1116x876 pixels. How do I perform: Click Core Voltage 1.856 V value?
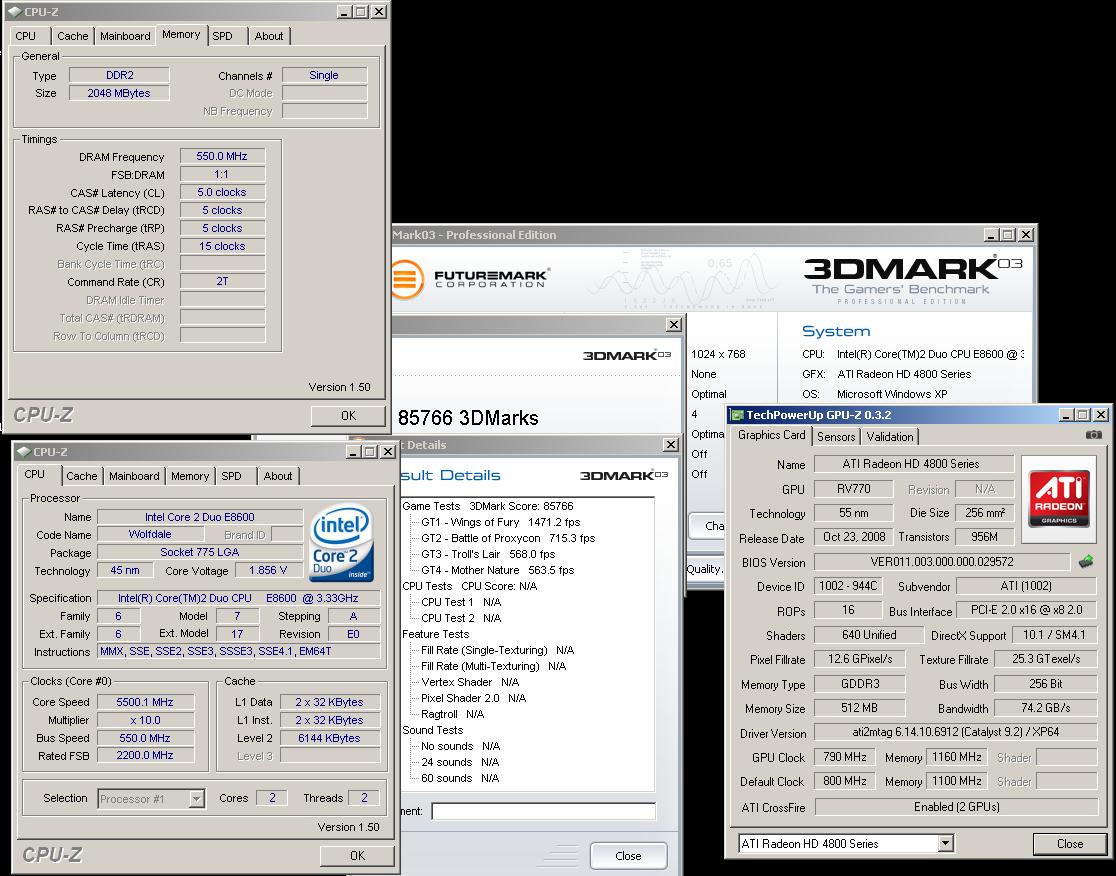268,571
